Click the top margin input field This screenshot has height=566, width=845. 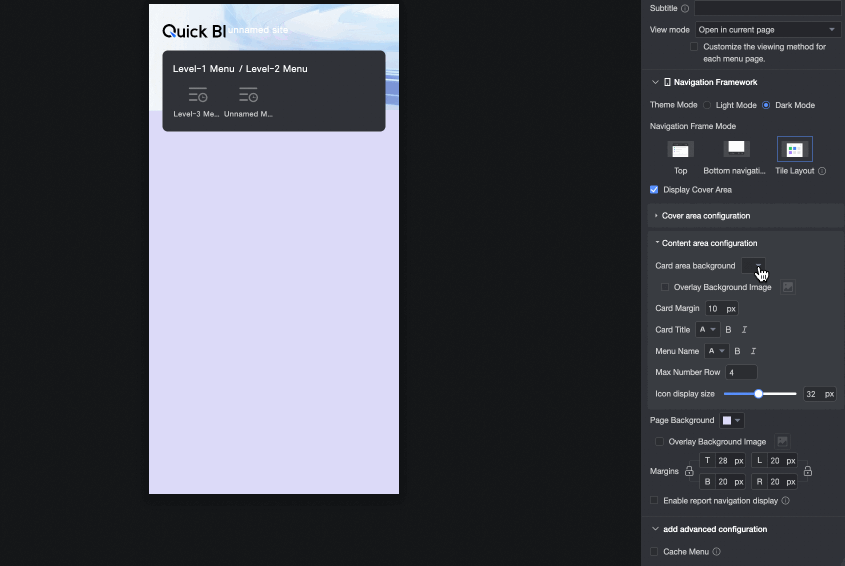click(x=723, y=461)
